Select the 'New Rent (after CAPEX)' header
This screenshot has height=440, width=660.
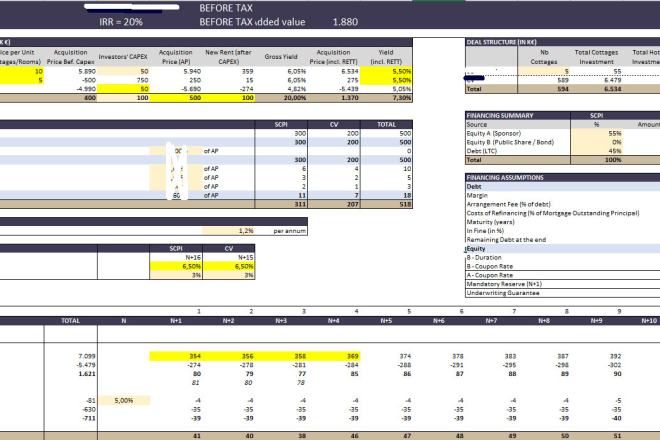(228, 57)
